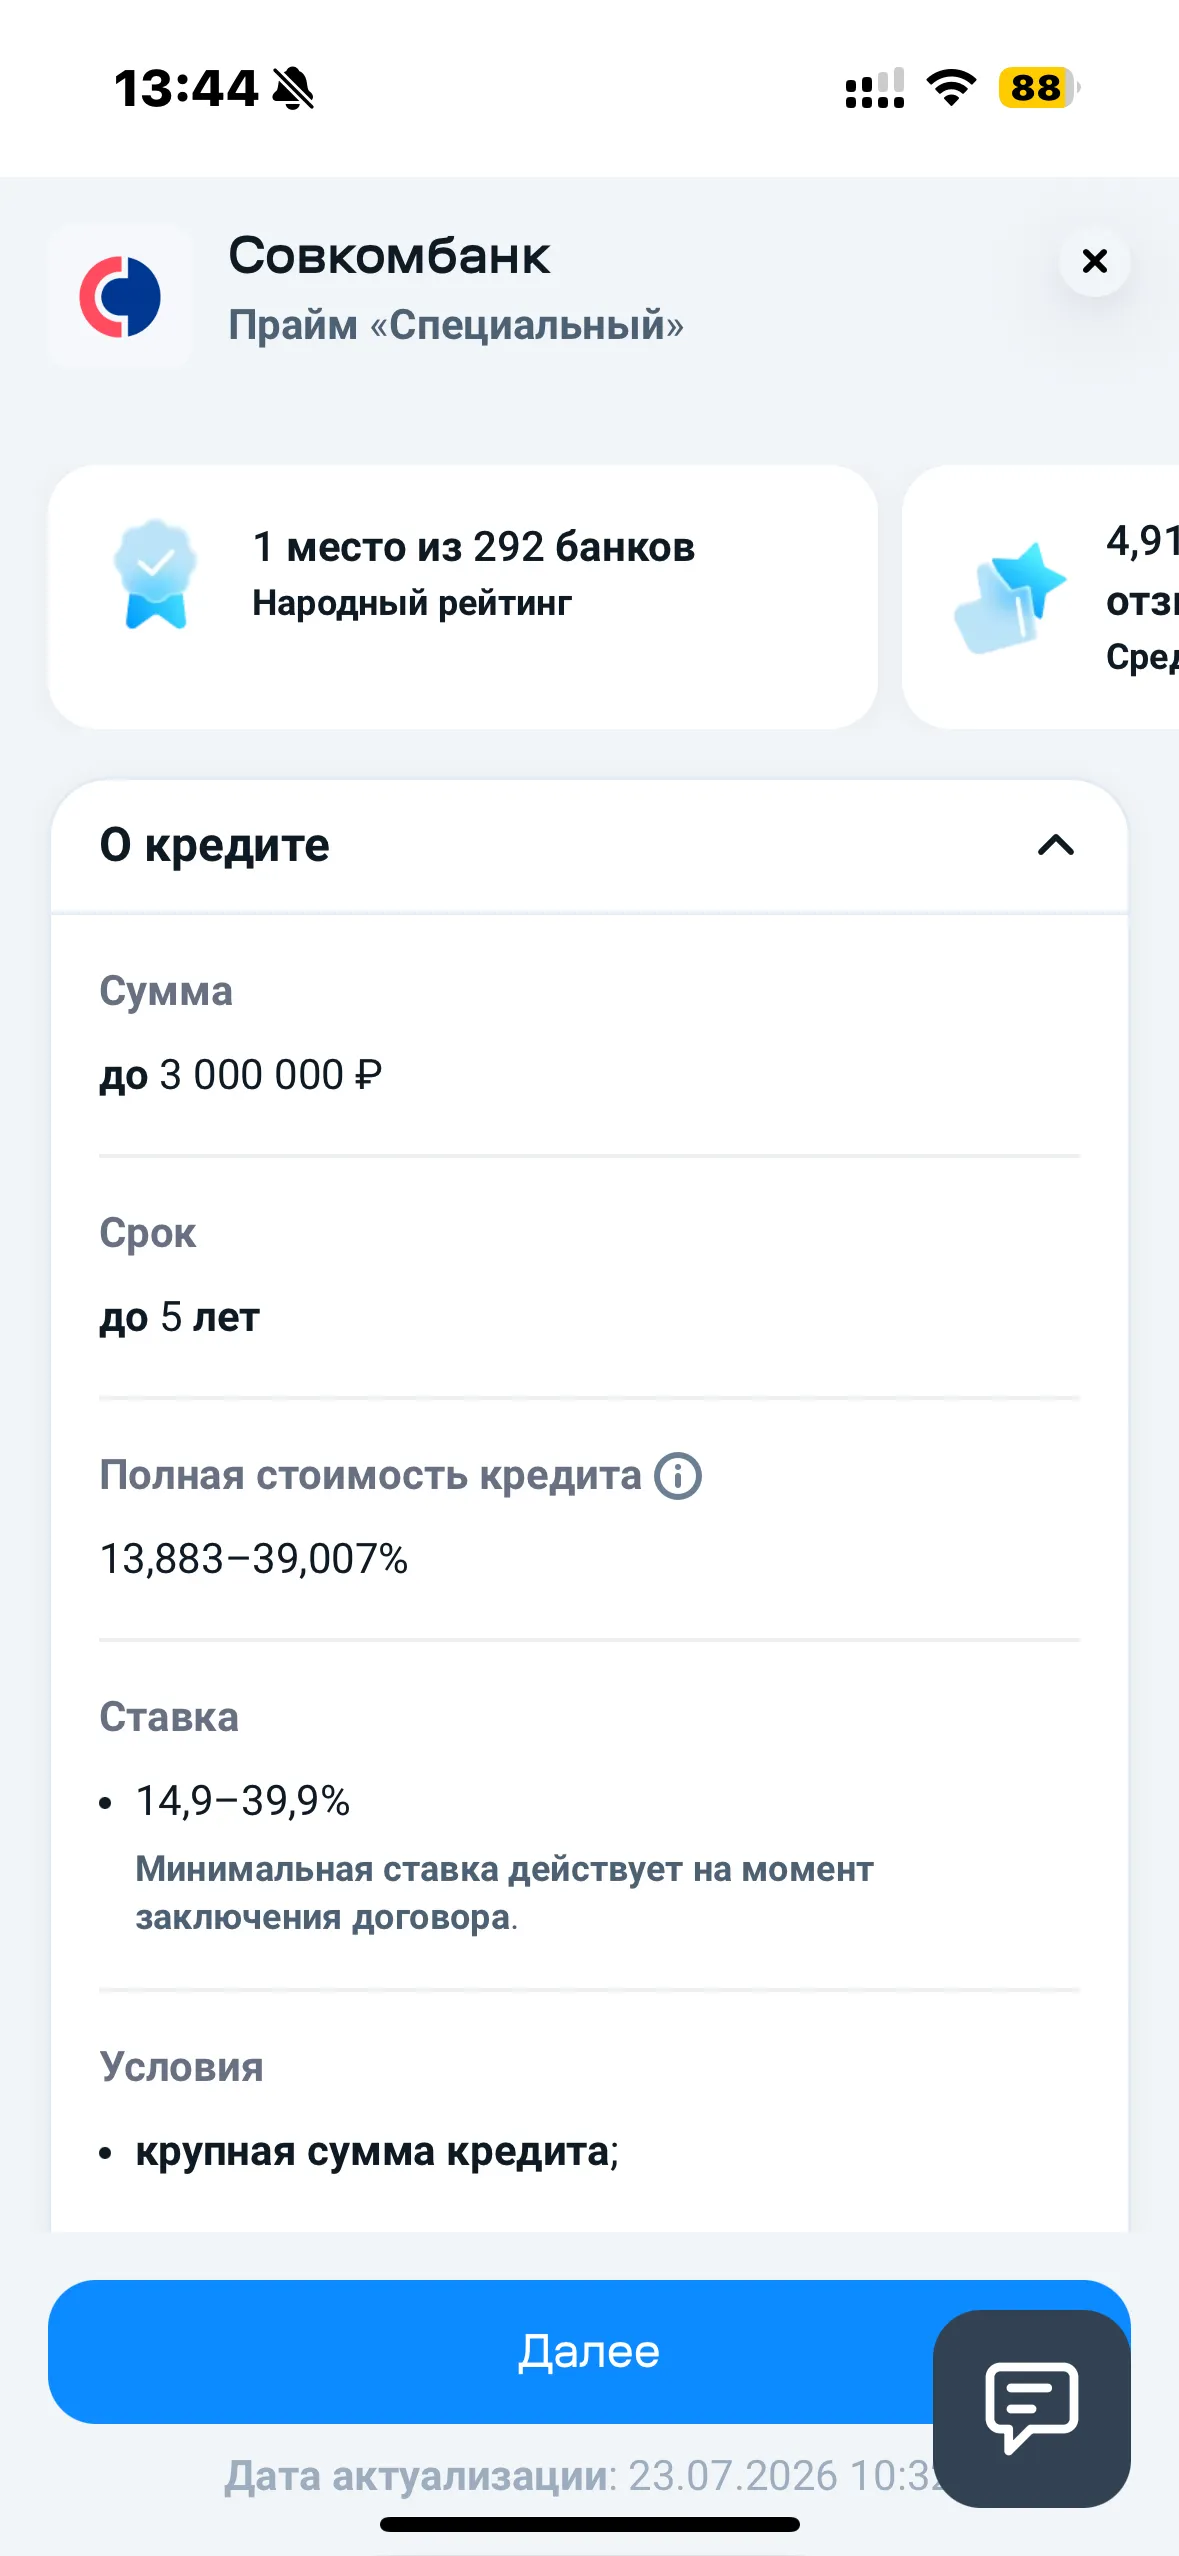Open the info icon beside Полная стоимость кредита

tap(678, 1476)
